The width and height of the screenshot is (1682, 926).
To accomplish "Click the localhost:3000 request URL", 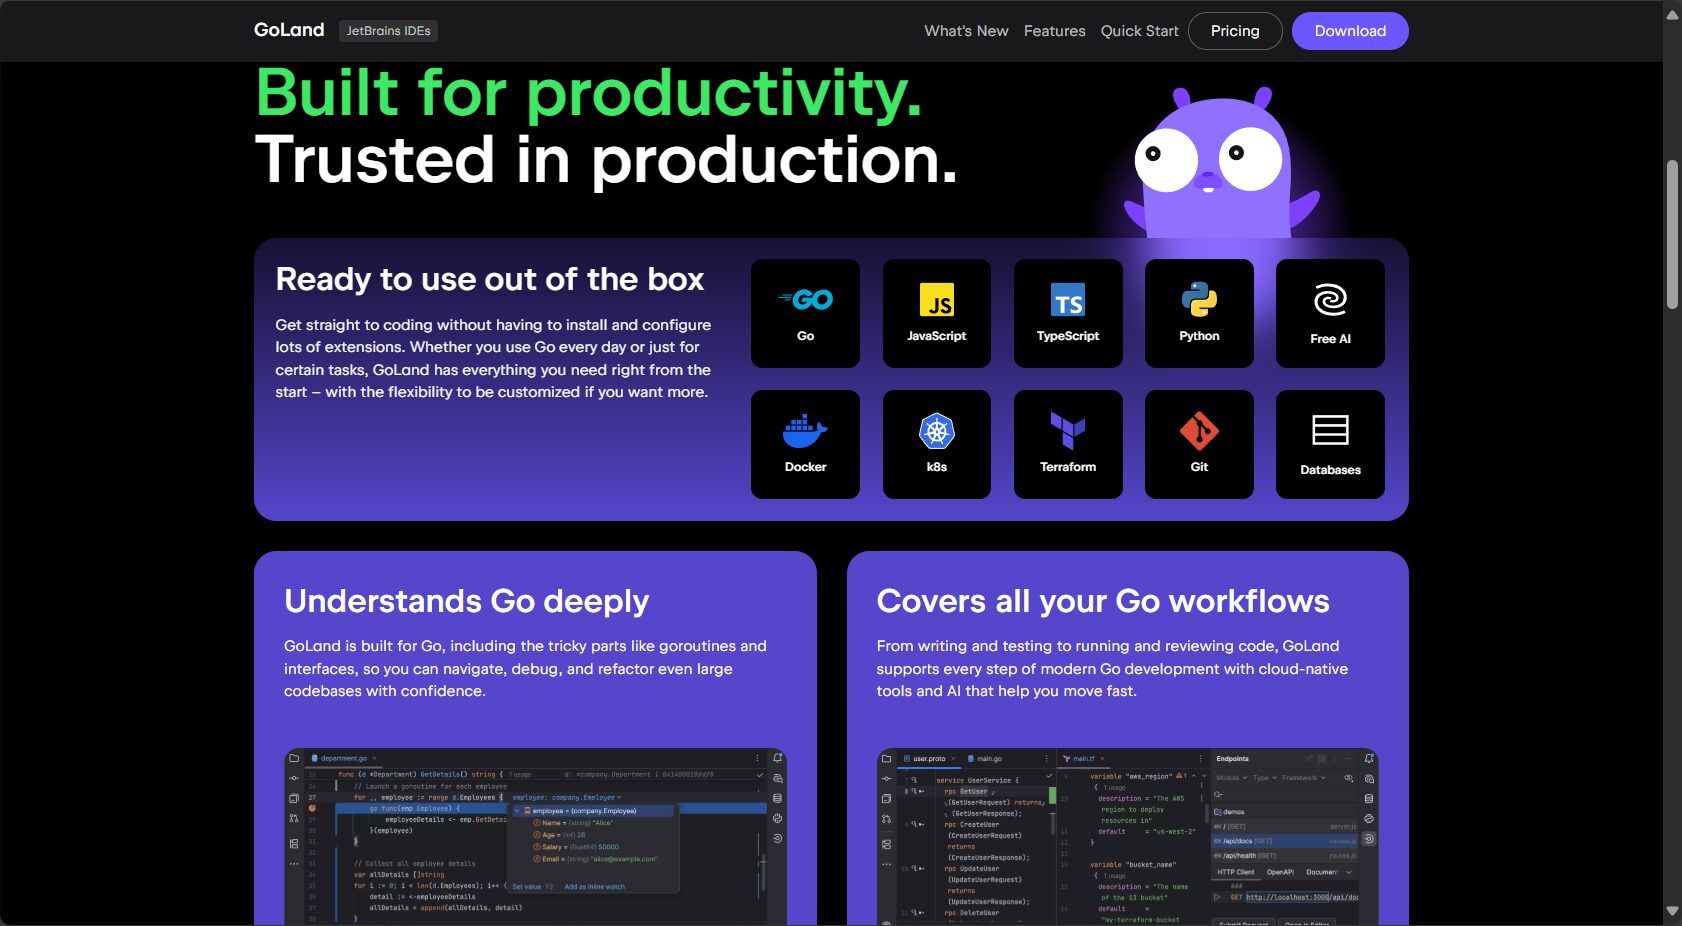I will 1287,897.
